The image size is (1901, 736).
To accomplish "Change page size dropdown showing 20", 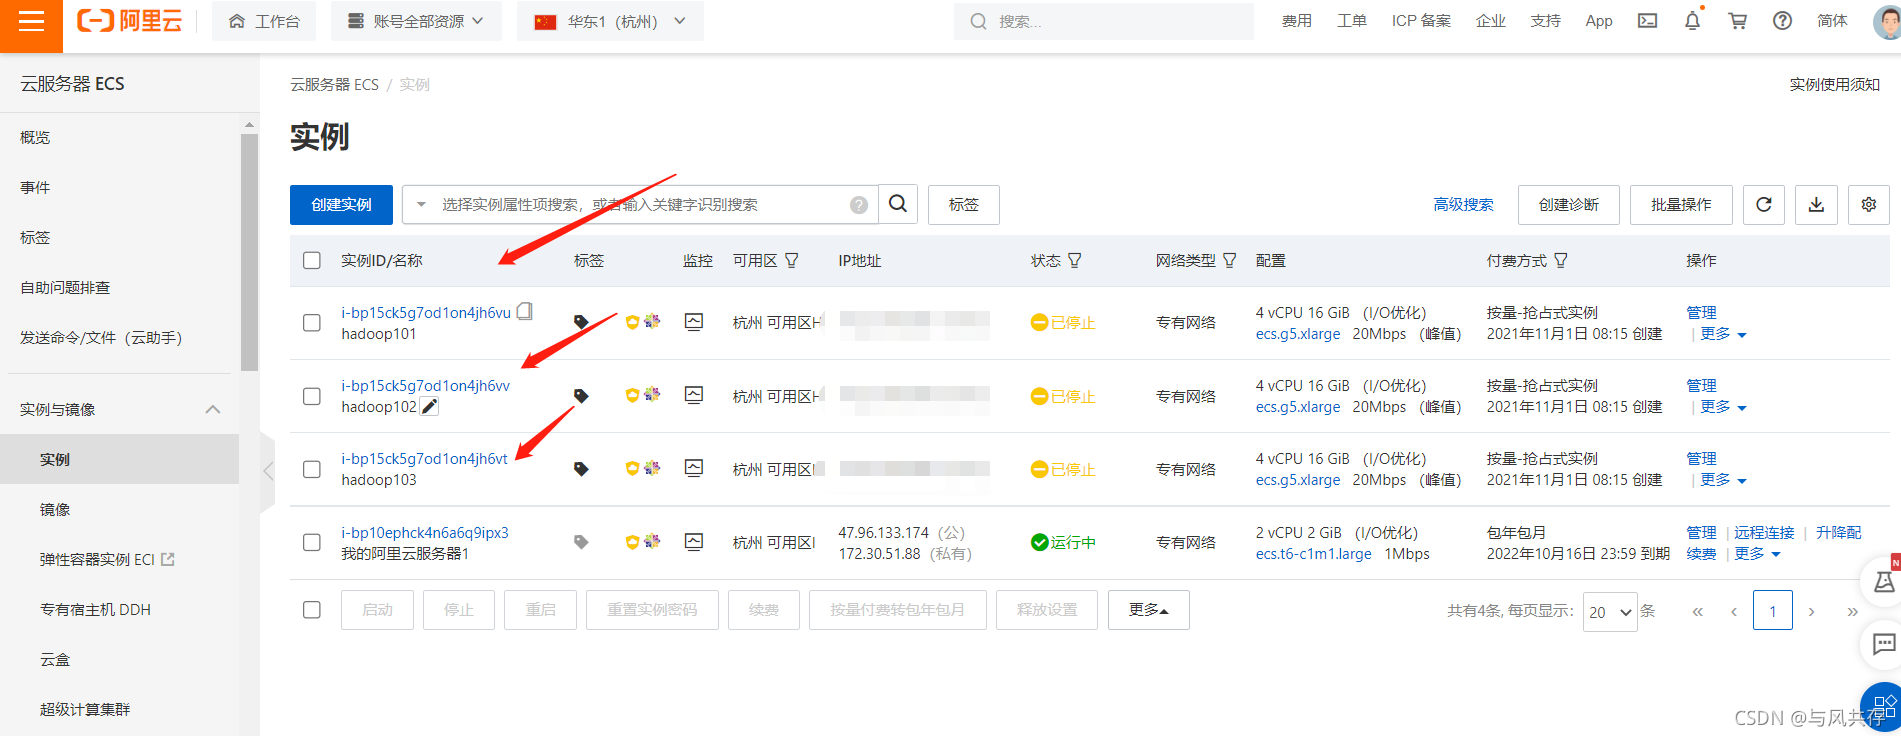I will click(1610, 611).
